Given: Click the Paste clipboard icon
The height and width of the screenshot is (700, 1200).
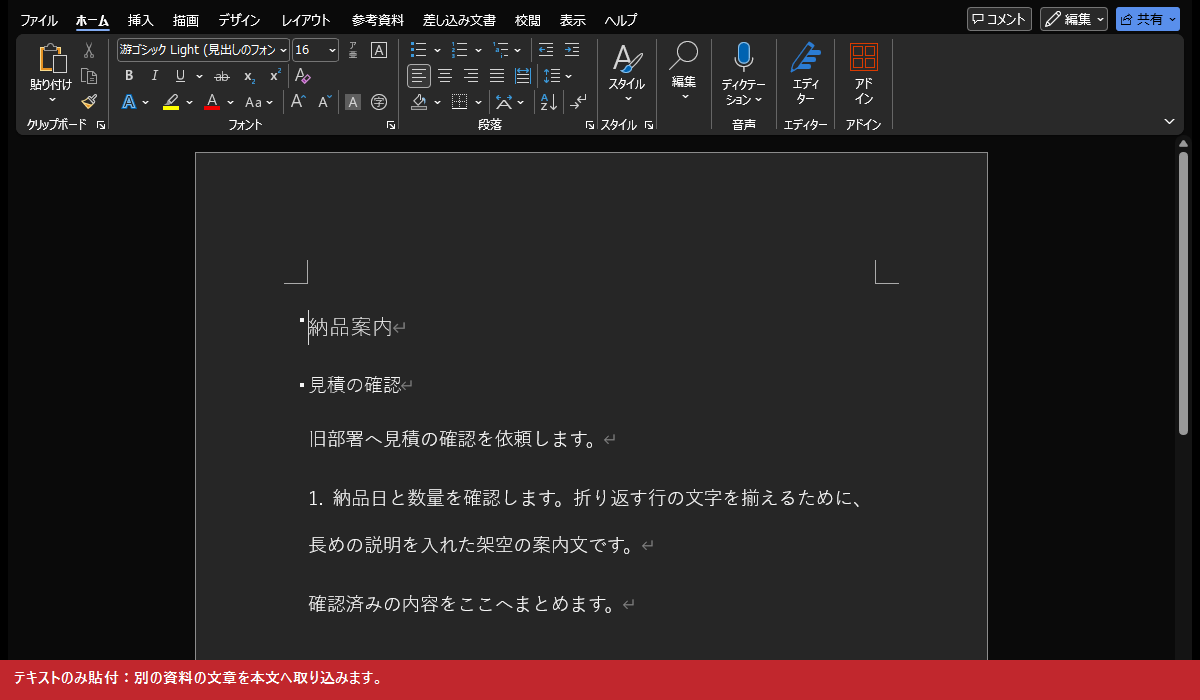Looking at the screenshot, I should [x=51, y=59].
